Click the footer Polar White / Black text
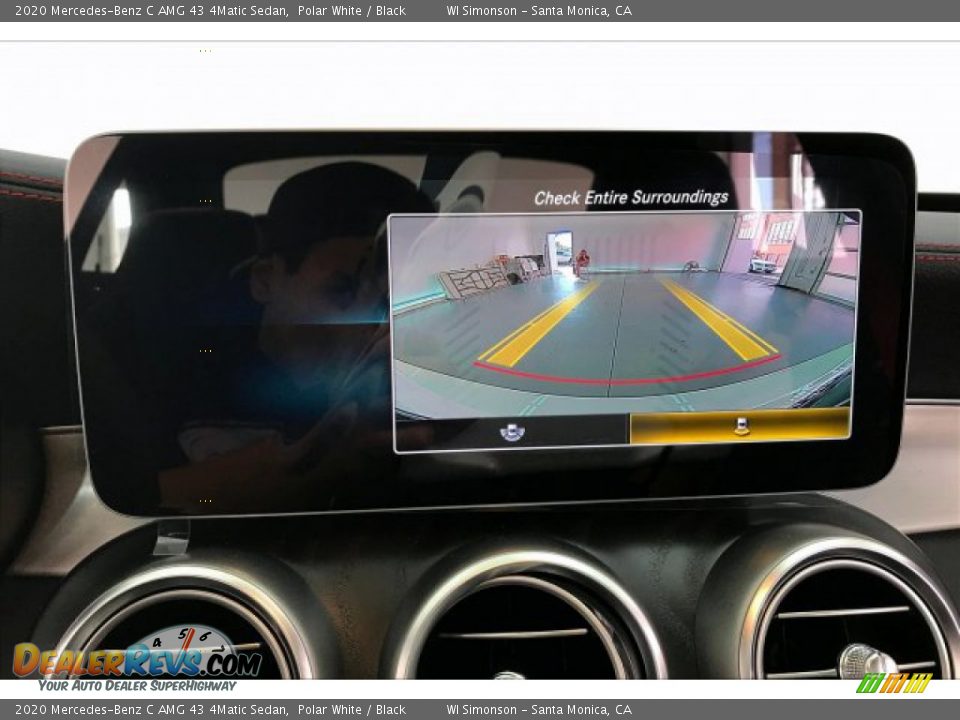Image resolution: width=960 pixels, height=720 pixels. [x=351, y=710]
